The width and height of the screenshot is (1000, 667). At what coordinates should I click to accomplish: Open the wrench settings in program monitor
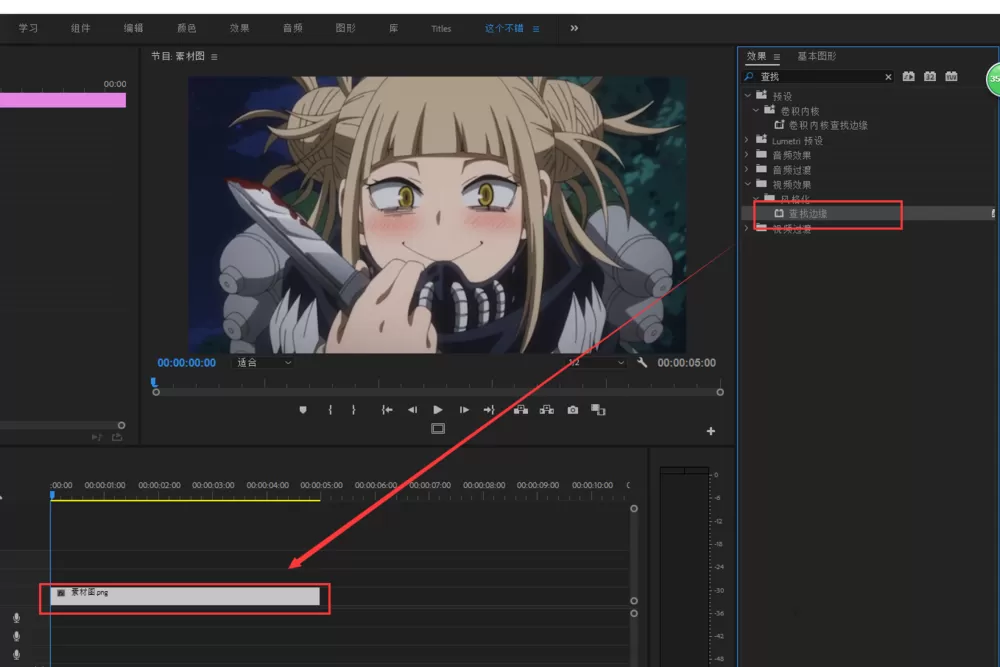coord(642,362)
